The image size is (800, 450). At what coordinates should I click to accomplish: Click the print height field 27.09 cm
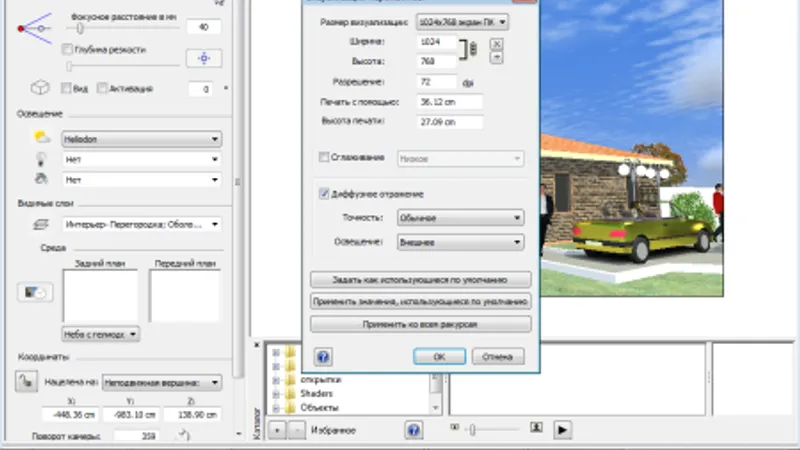tap(449, 122)
